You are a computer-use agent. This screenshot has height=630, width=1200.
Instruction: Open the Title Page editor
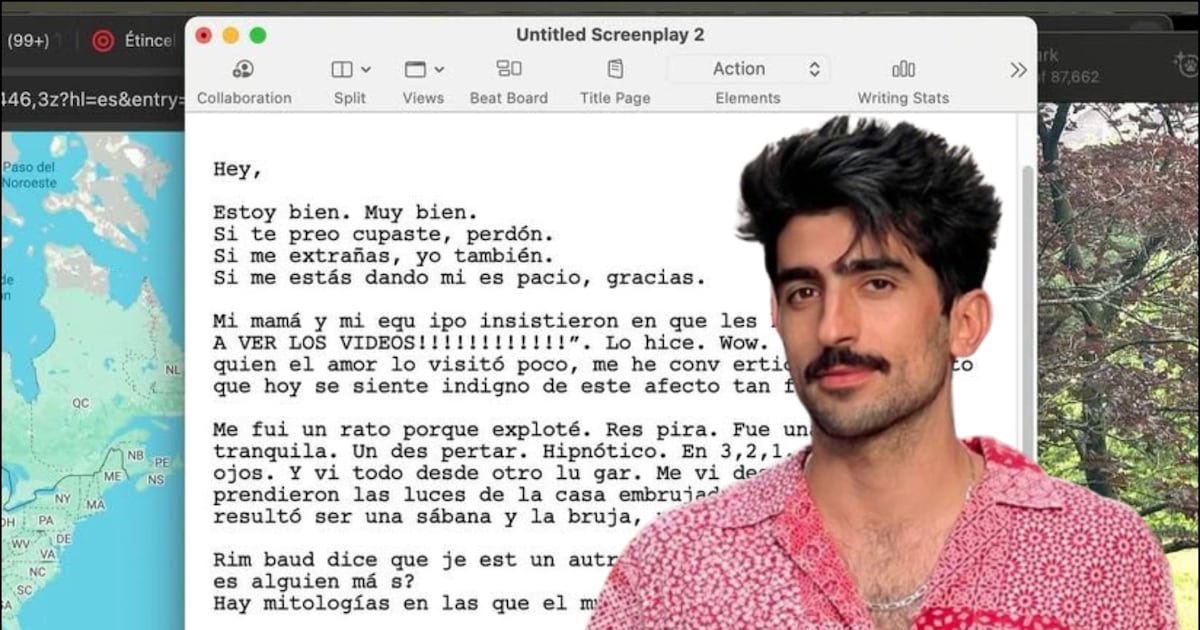click(x=615, y=69)
